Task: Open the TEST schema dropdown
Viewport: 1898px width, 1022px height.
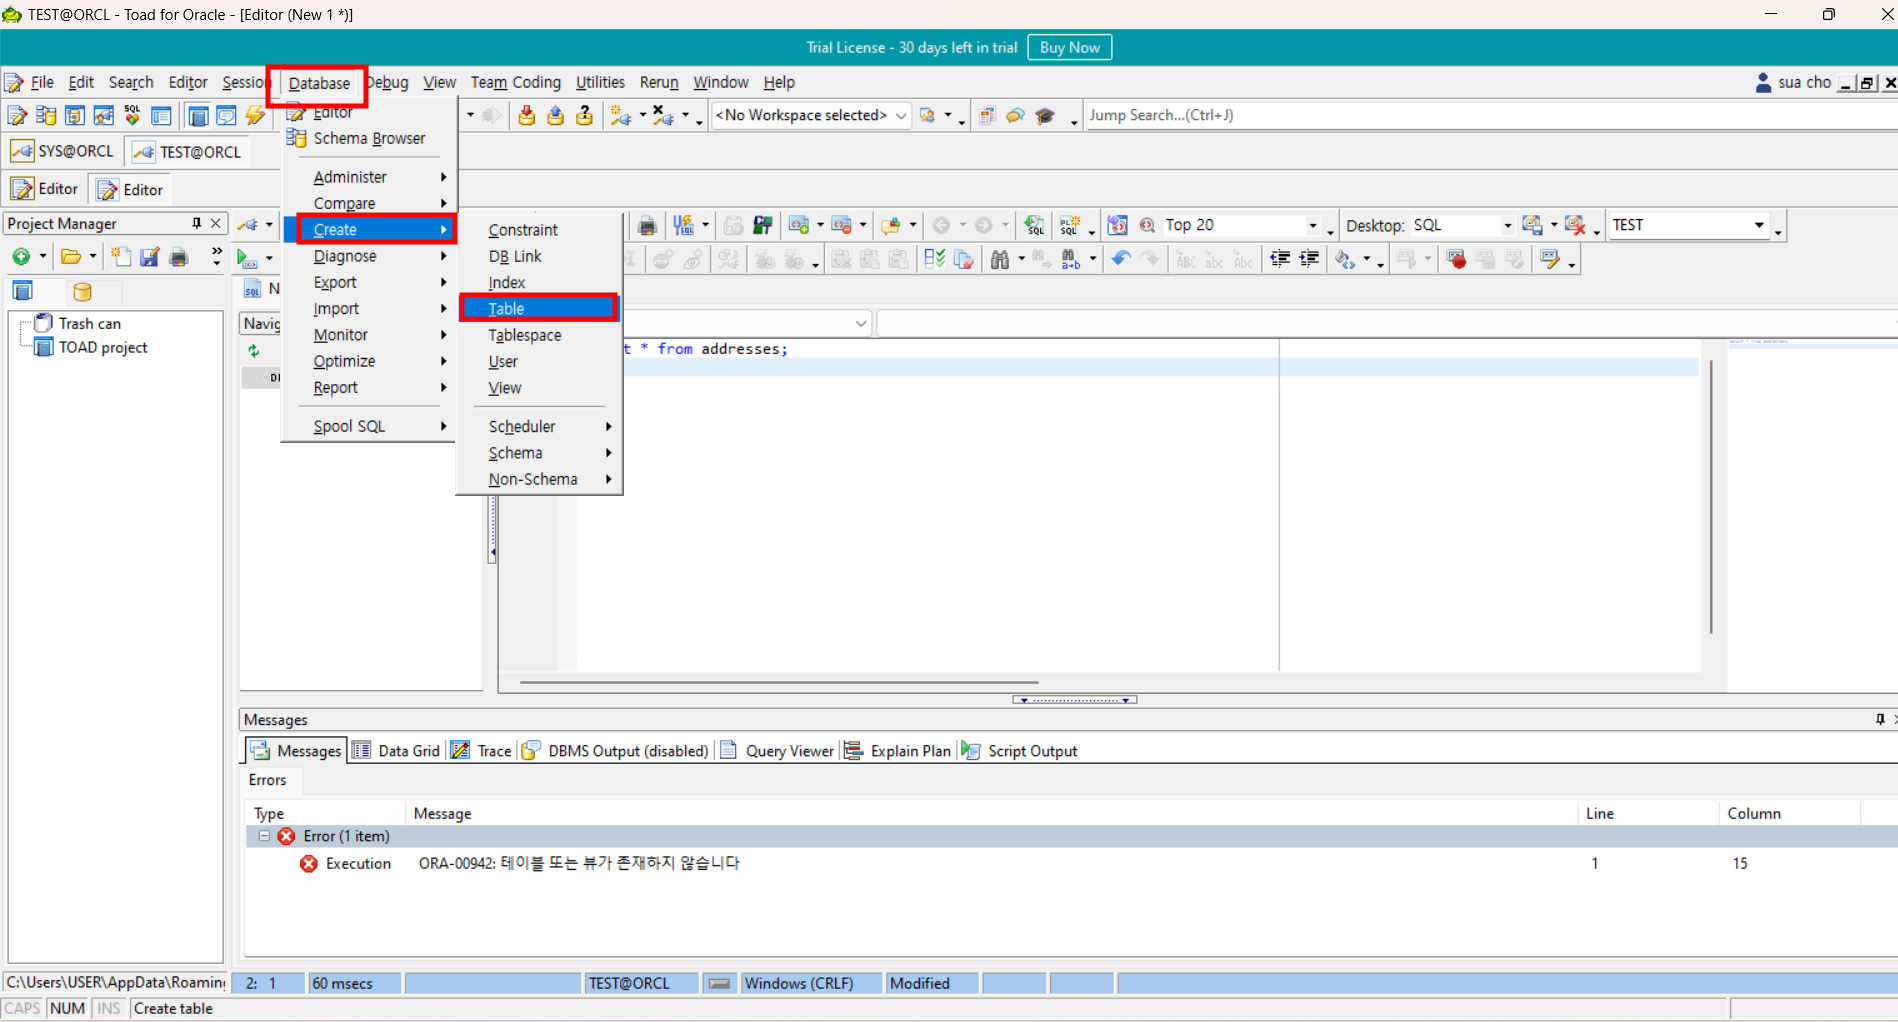Action: tap(1759, 225)
